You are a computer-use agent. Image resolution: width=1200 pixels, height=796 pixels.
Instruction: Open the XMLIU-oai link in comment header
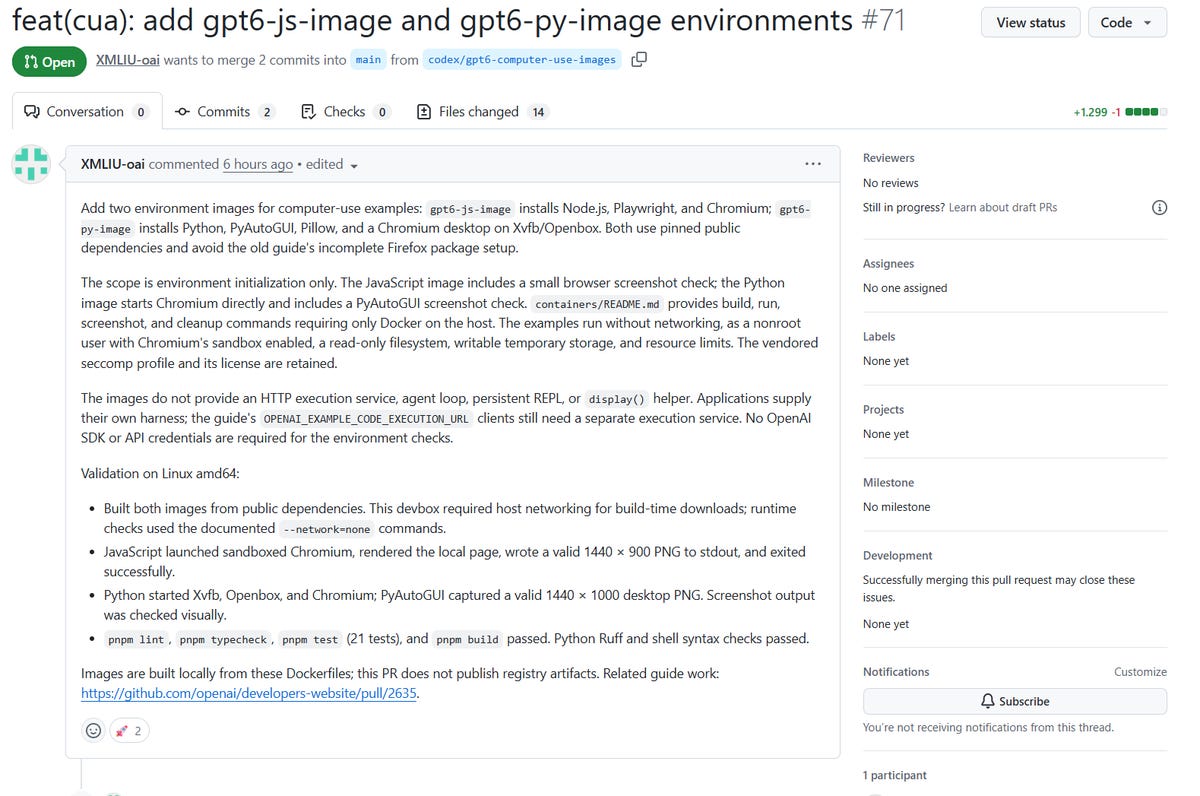112,164
